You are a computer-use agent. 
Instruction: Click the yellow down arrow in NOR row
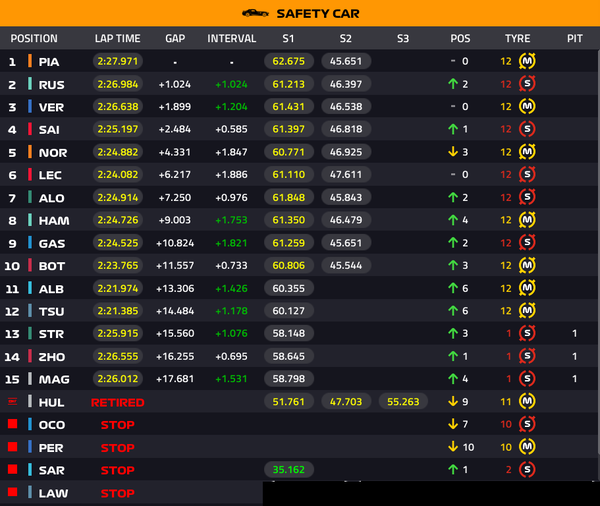(453, 152)
